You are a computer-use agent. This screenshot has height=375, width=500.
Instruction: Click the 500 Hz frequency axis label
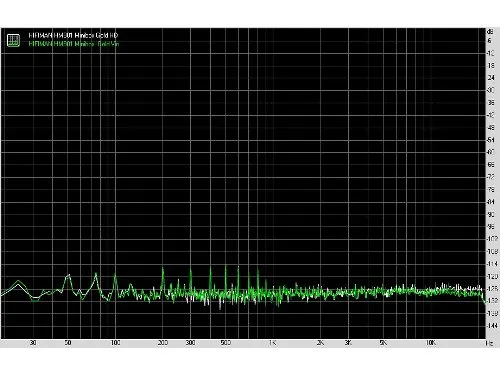(226, 343)
